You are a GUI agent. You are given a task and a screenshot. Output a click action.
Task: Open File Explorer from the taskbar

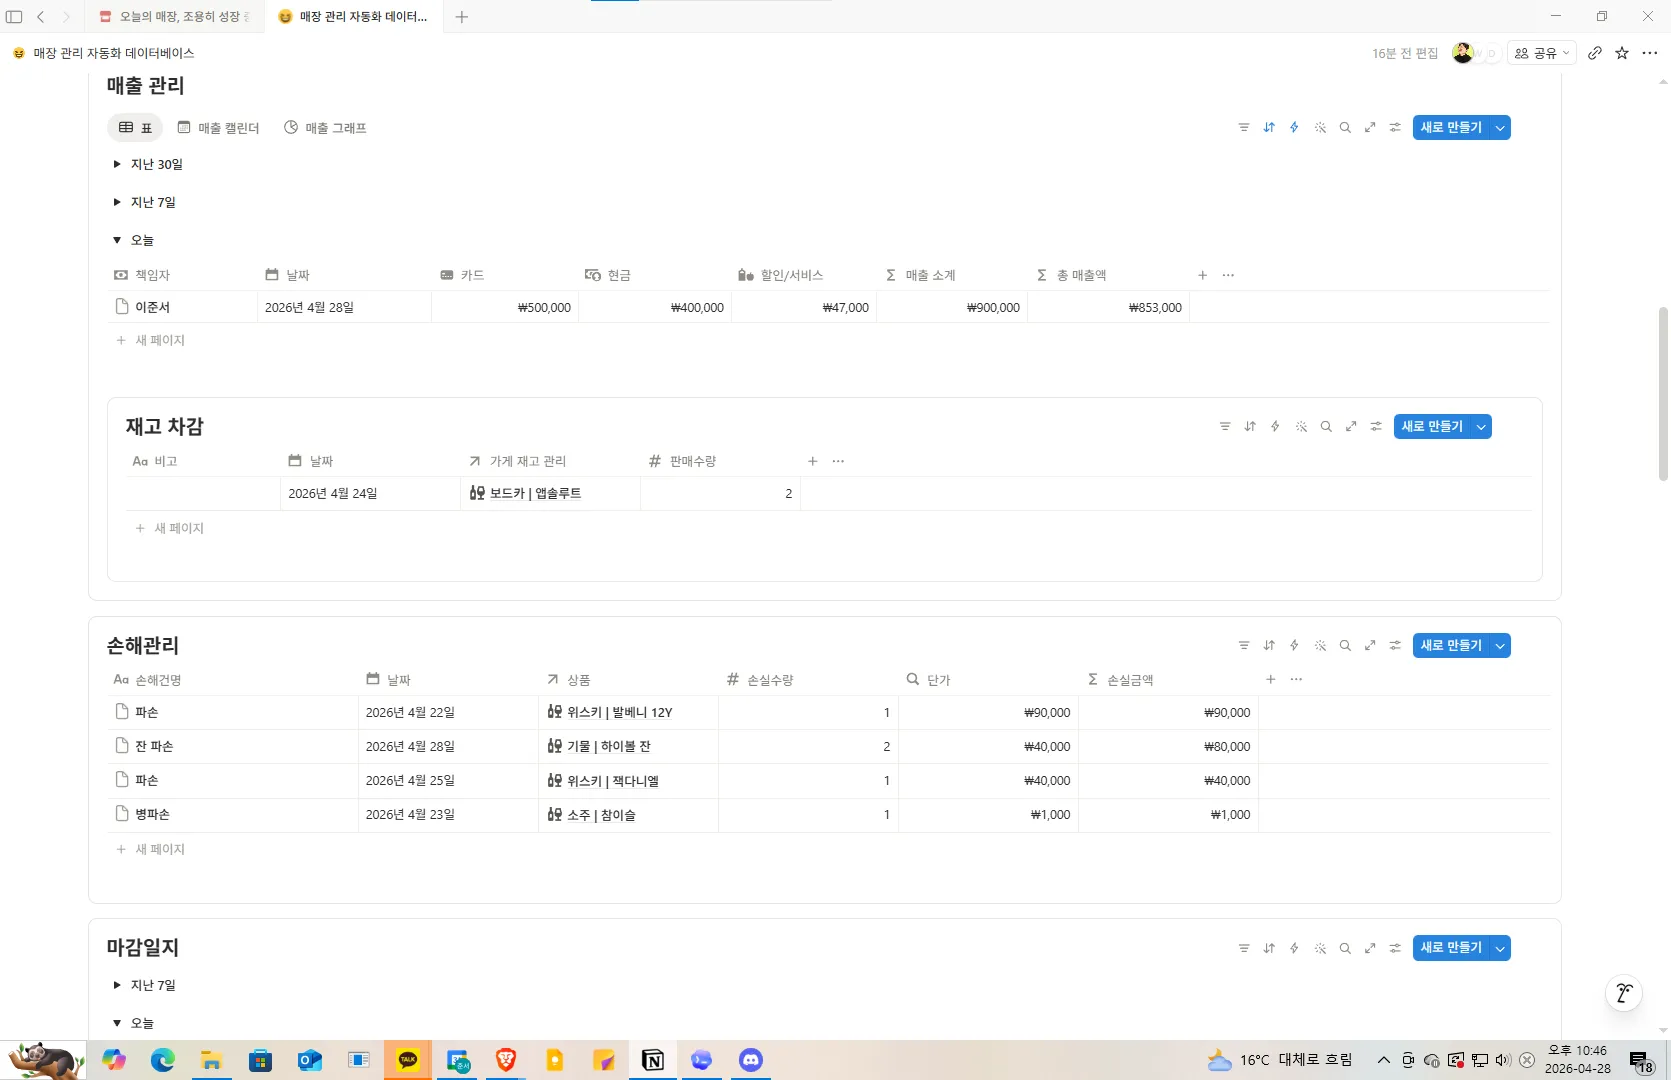[211, 1060]
